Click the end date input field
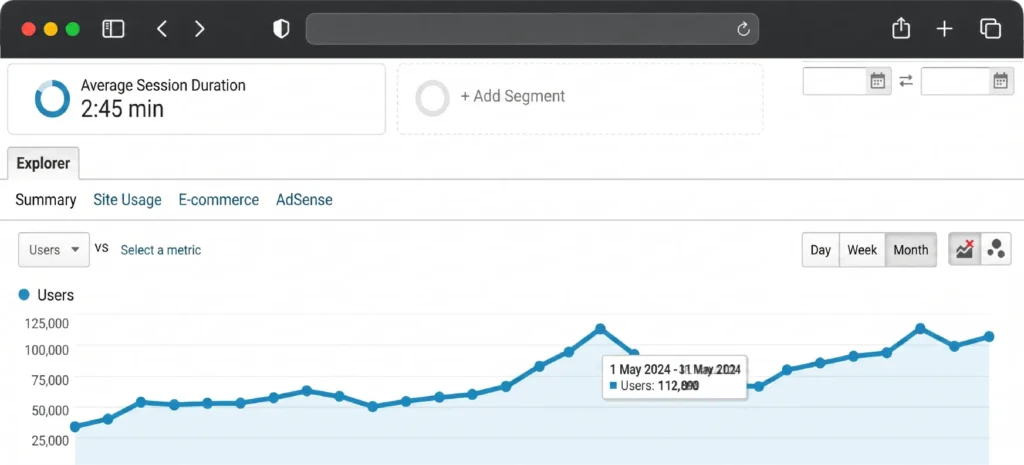 (955, 81)
